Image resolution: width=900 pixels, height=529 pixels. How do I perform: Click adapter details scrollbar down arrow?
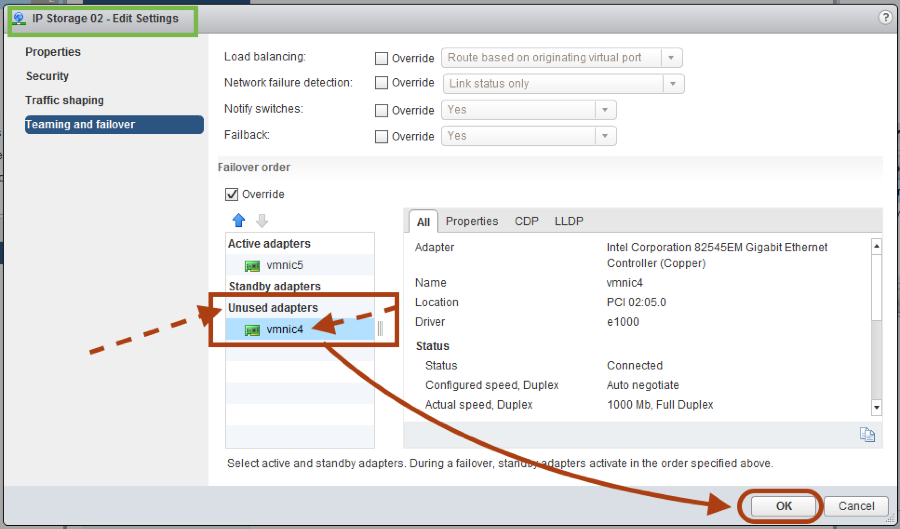(877, 407)
